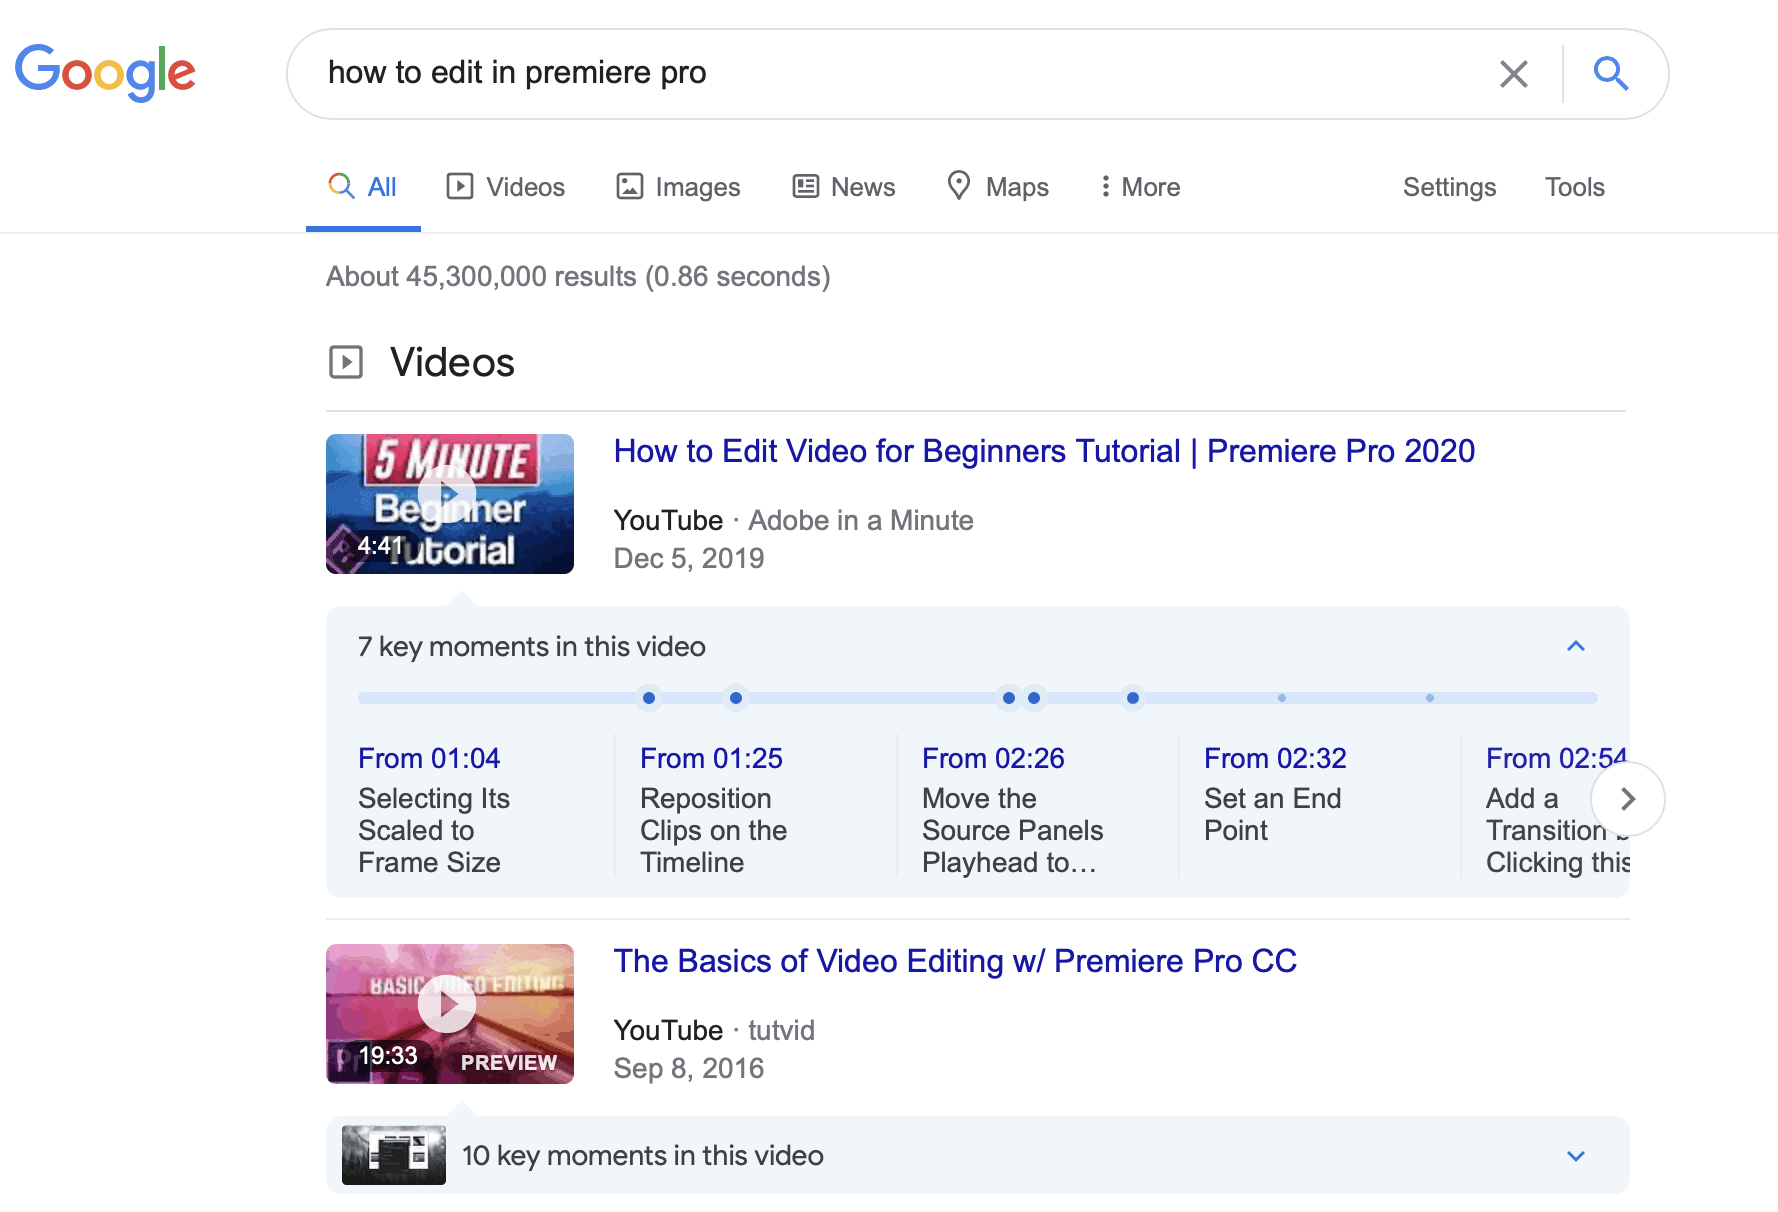Collapse the 7 key moments panel
Viewport: 1778px width, 1212px height.
[x=1576, y=647]
